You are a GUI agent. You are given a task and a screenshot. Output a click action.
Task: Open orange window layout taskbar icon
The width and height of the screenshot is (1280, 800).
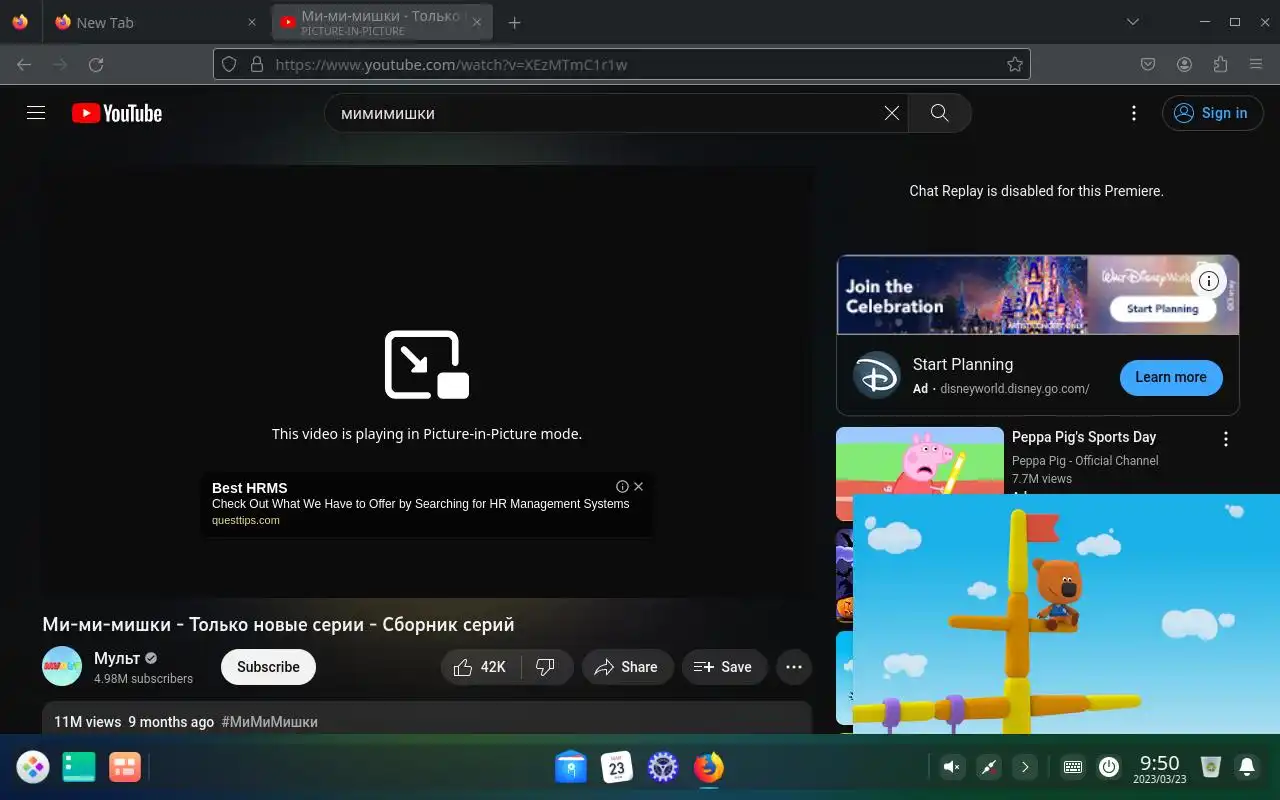point(125,767)
